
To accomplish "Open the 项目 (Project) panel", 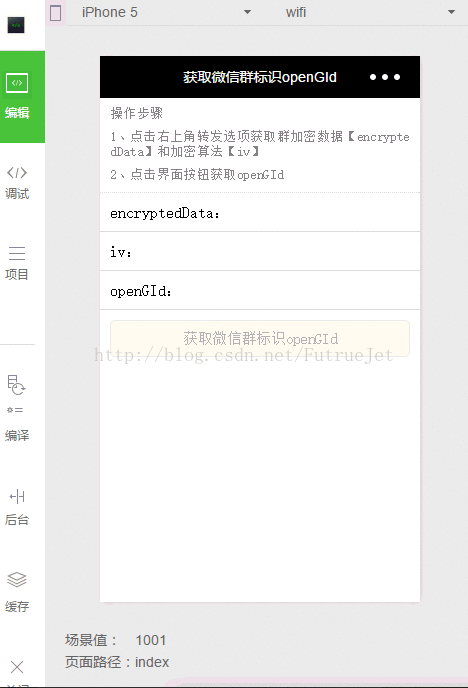I will (x=17, y=263).
